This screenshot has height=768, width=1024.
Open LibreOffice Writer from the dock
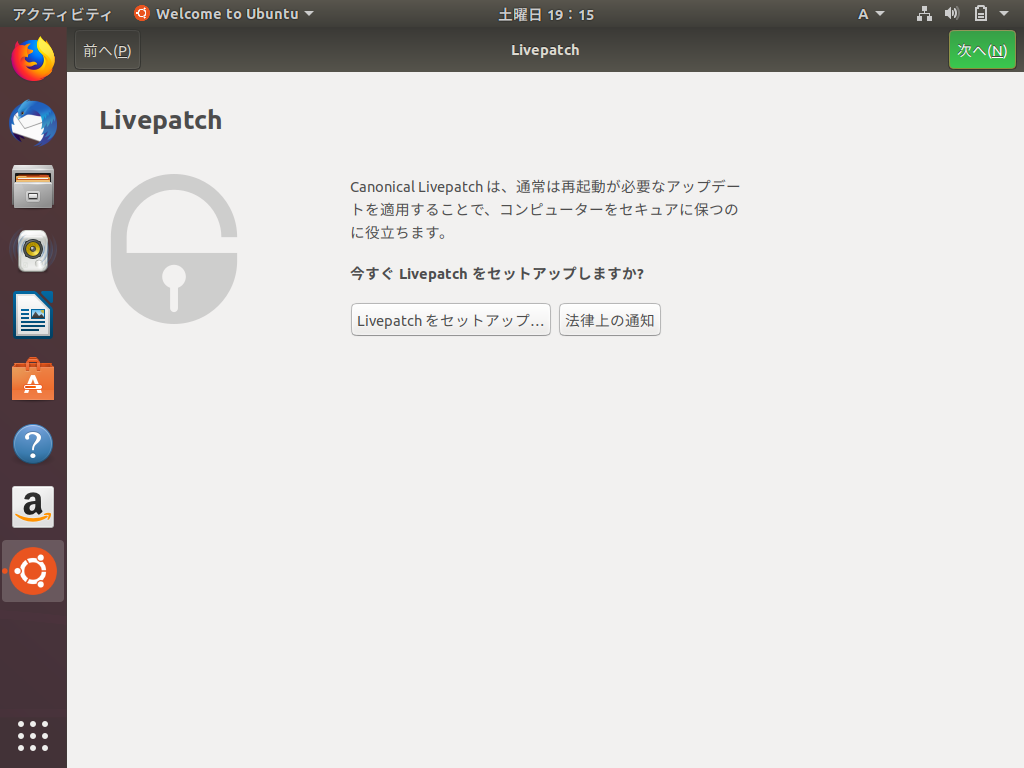(33, 315)
